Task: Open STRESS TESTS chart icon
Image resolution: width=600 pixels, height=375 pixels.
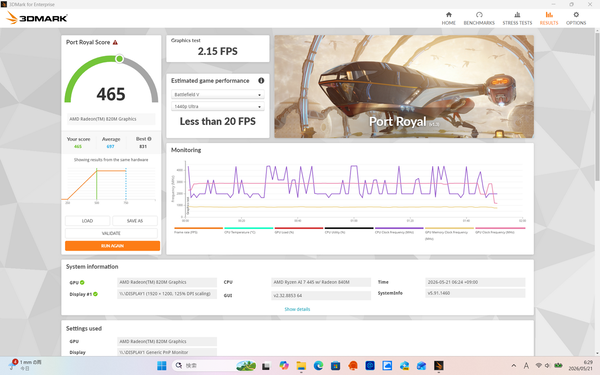Action: (517, 15)
